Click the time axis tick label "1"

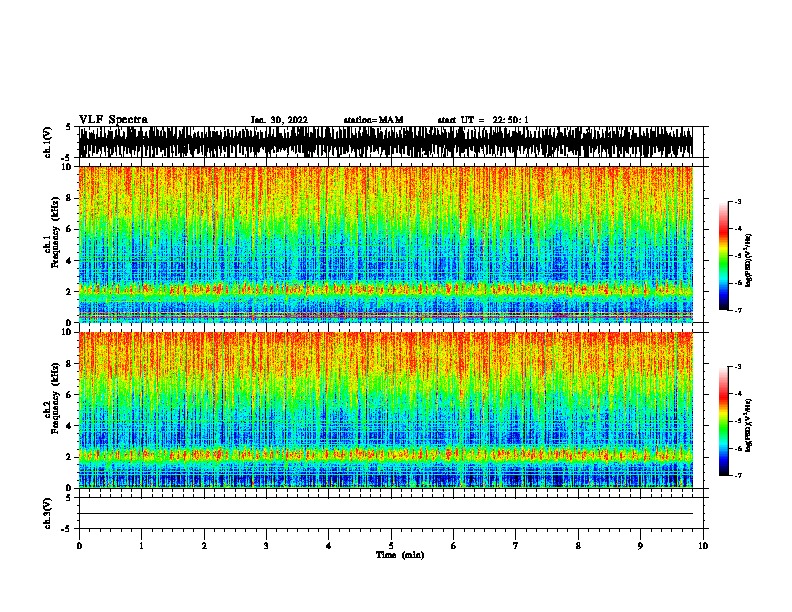coord(141,546)
